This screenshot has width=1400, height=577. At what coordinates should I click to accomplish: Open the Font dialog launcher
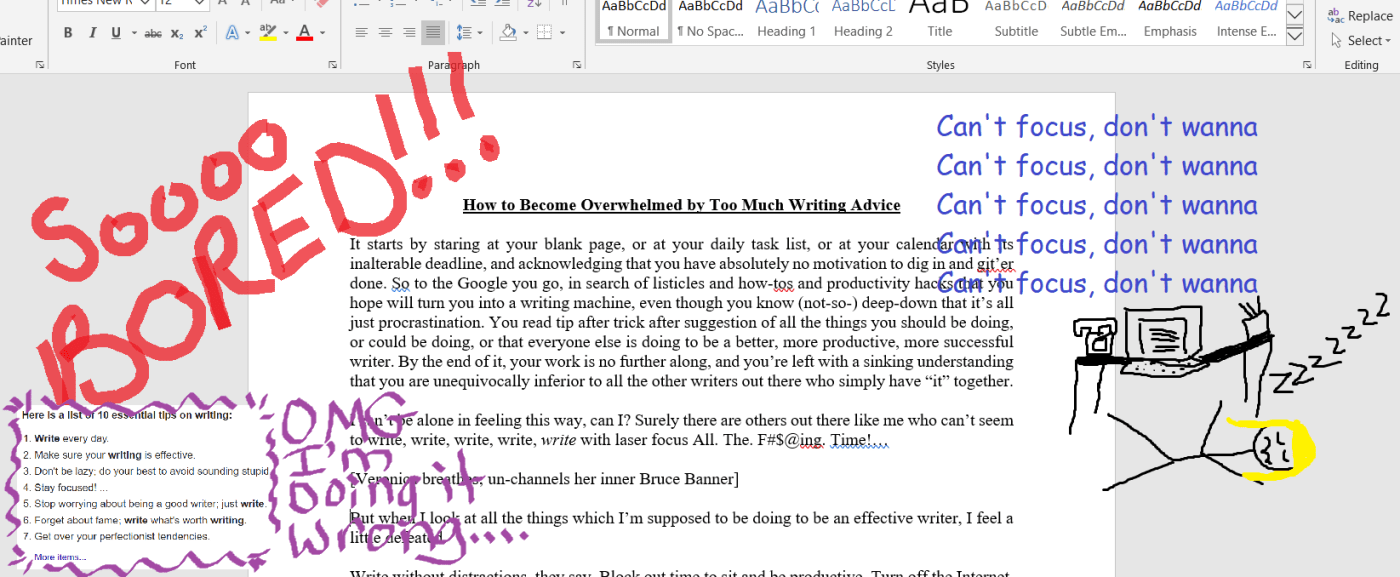(333, 65)
